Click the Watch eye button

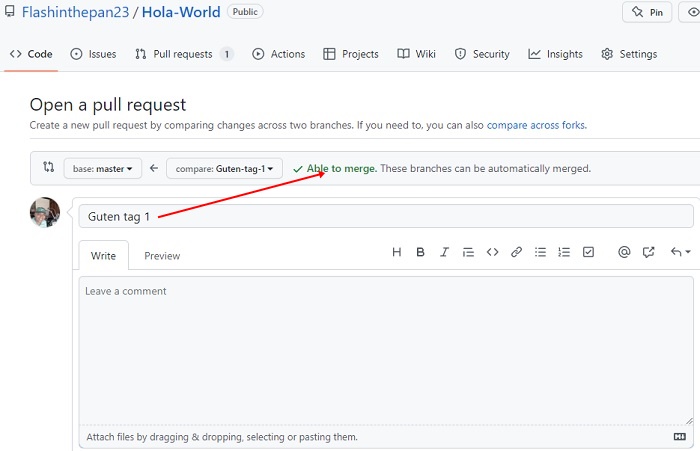692,12
